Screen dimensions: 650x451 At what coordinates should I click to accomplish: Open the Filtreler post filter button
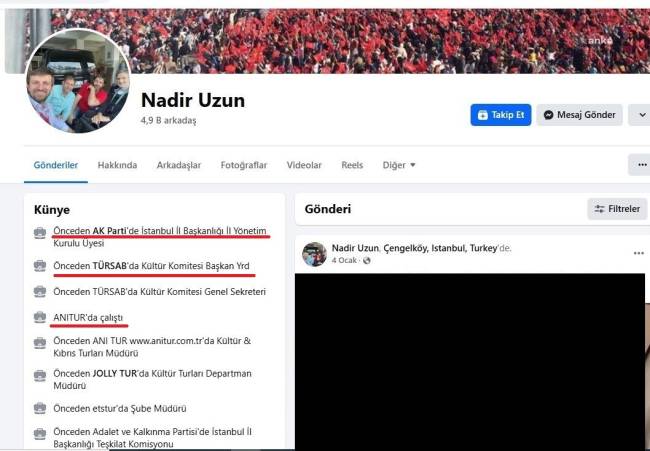coord(617,209)
